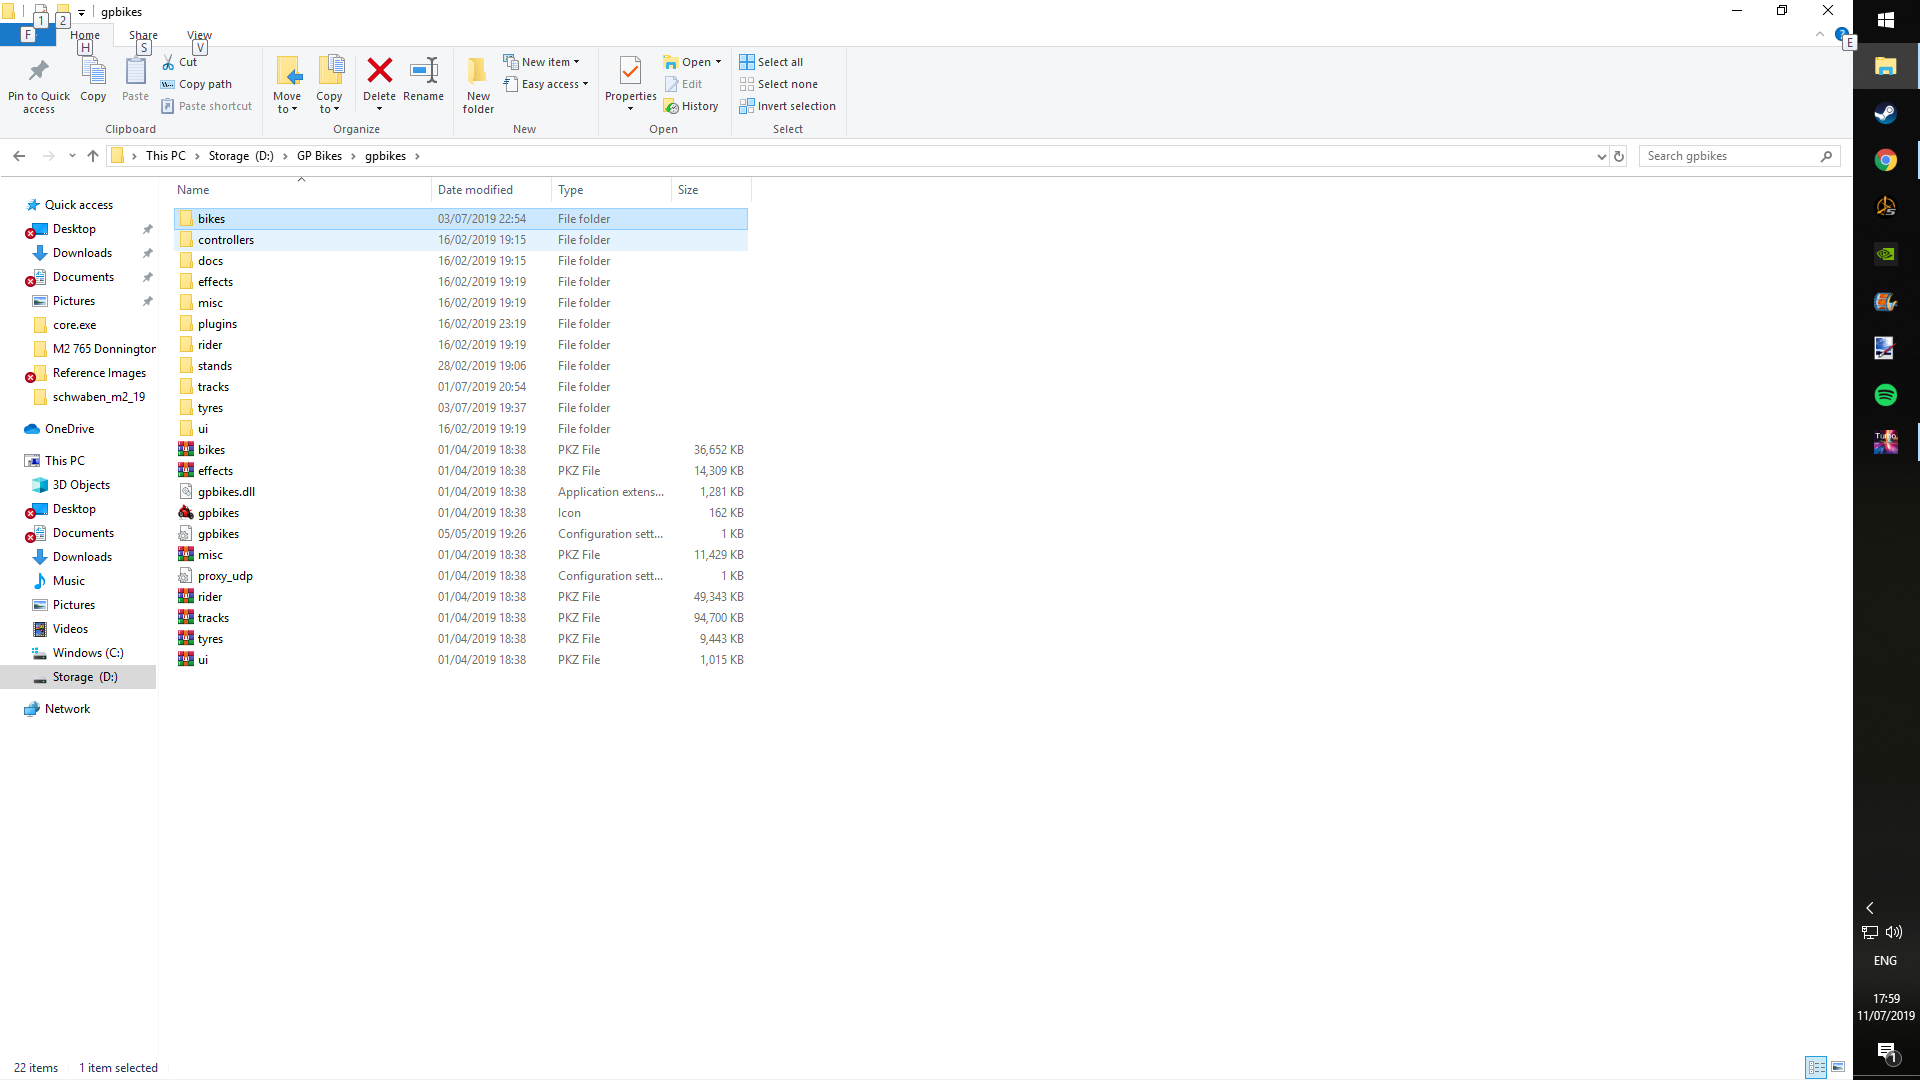The image size is (1920, 1080).
Task: Select the bikes PKZ file
Action: [461, 450]
